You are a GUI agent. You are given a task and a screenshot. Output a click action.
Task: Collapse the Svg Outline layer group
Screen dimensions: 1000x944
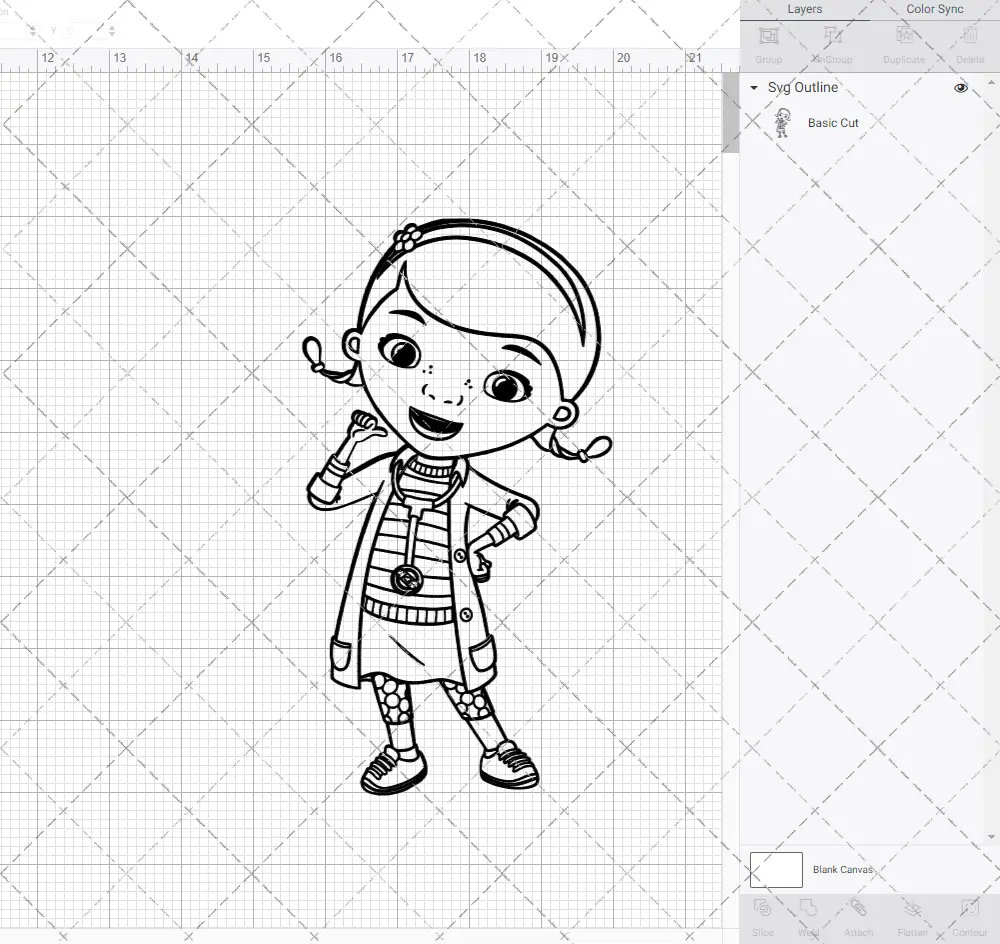pos(754,87)
